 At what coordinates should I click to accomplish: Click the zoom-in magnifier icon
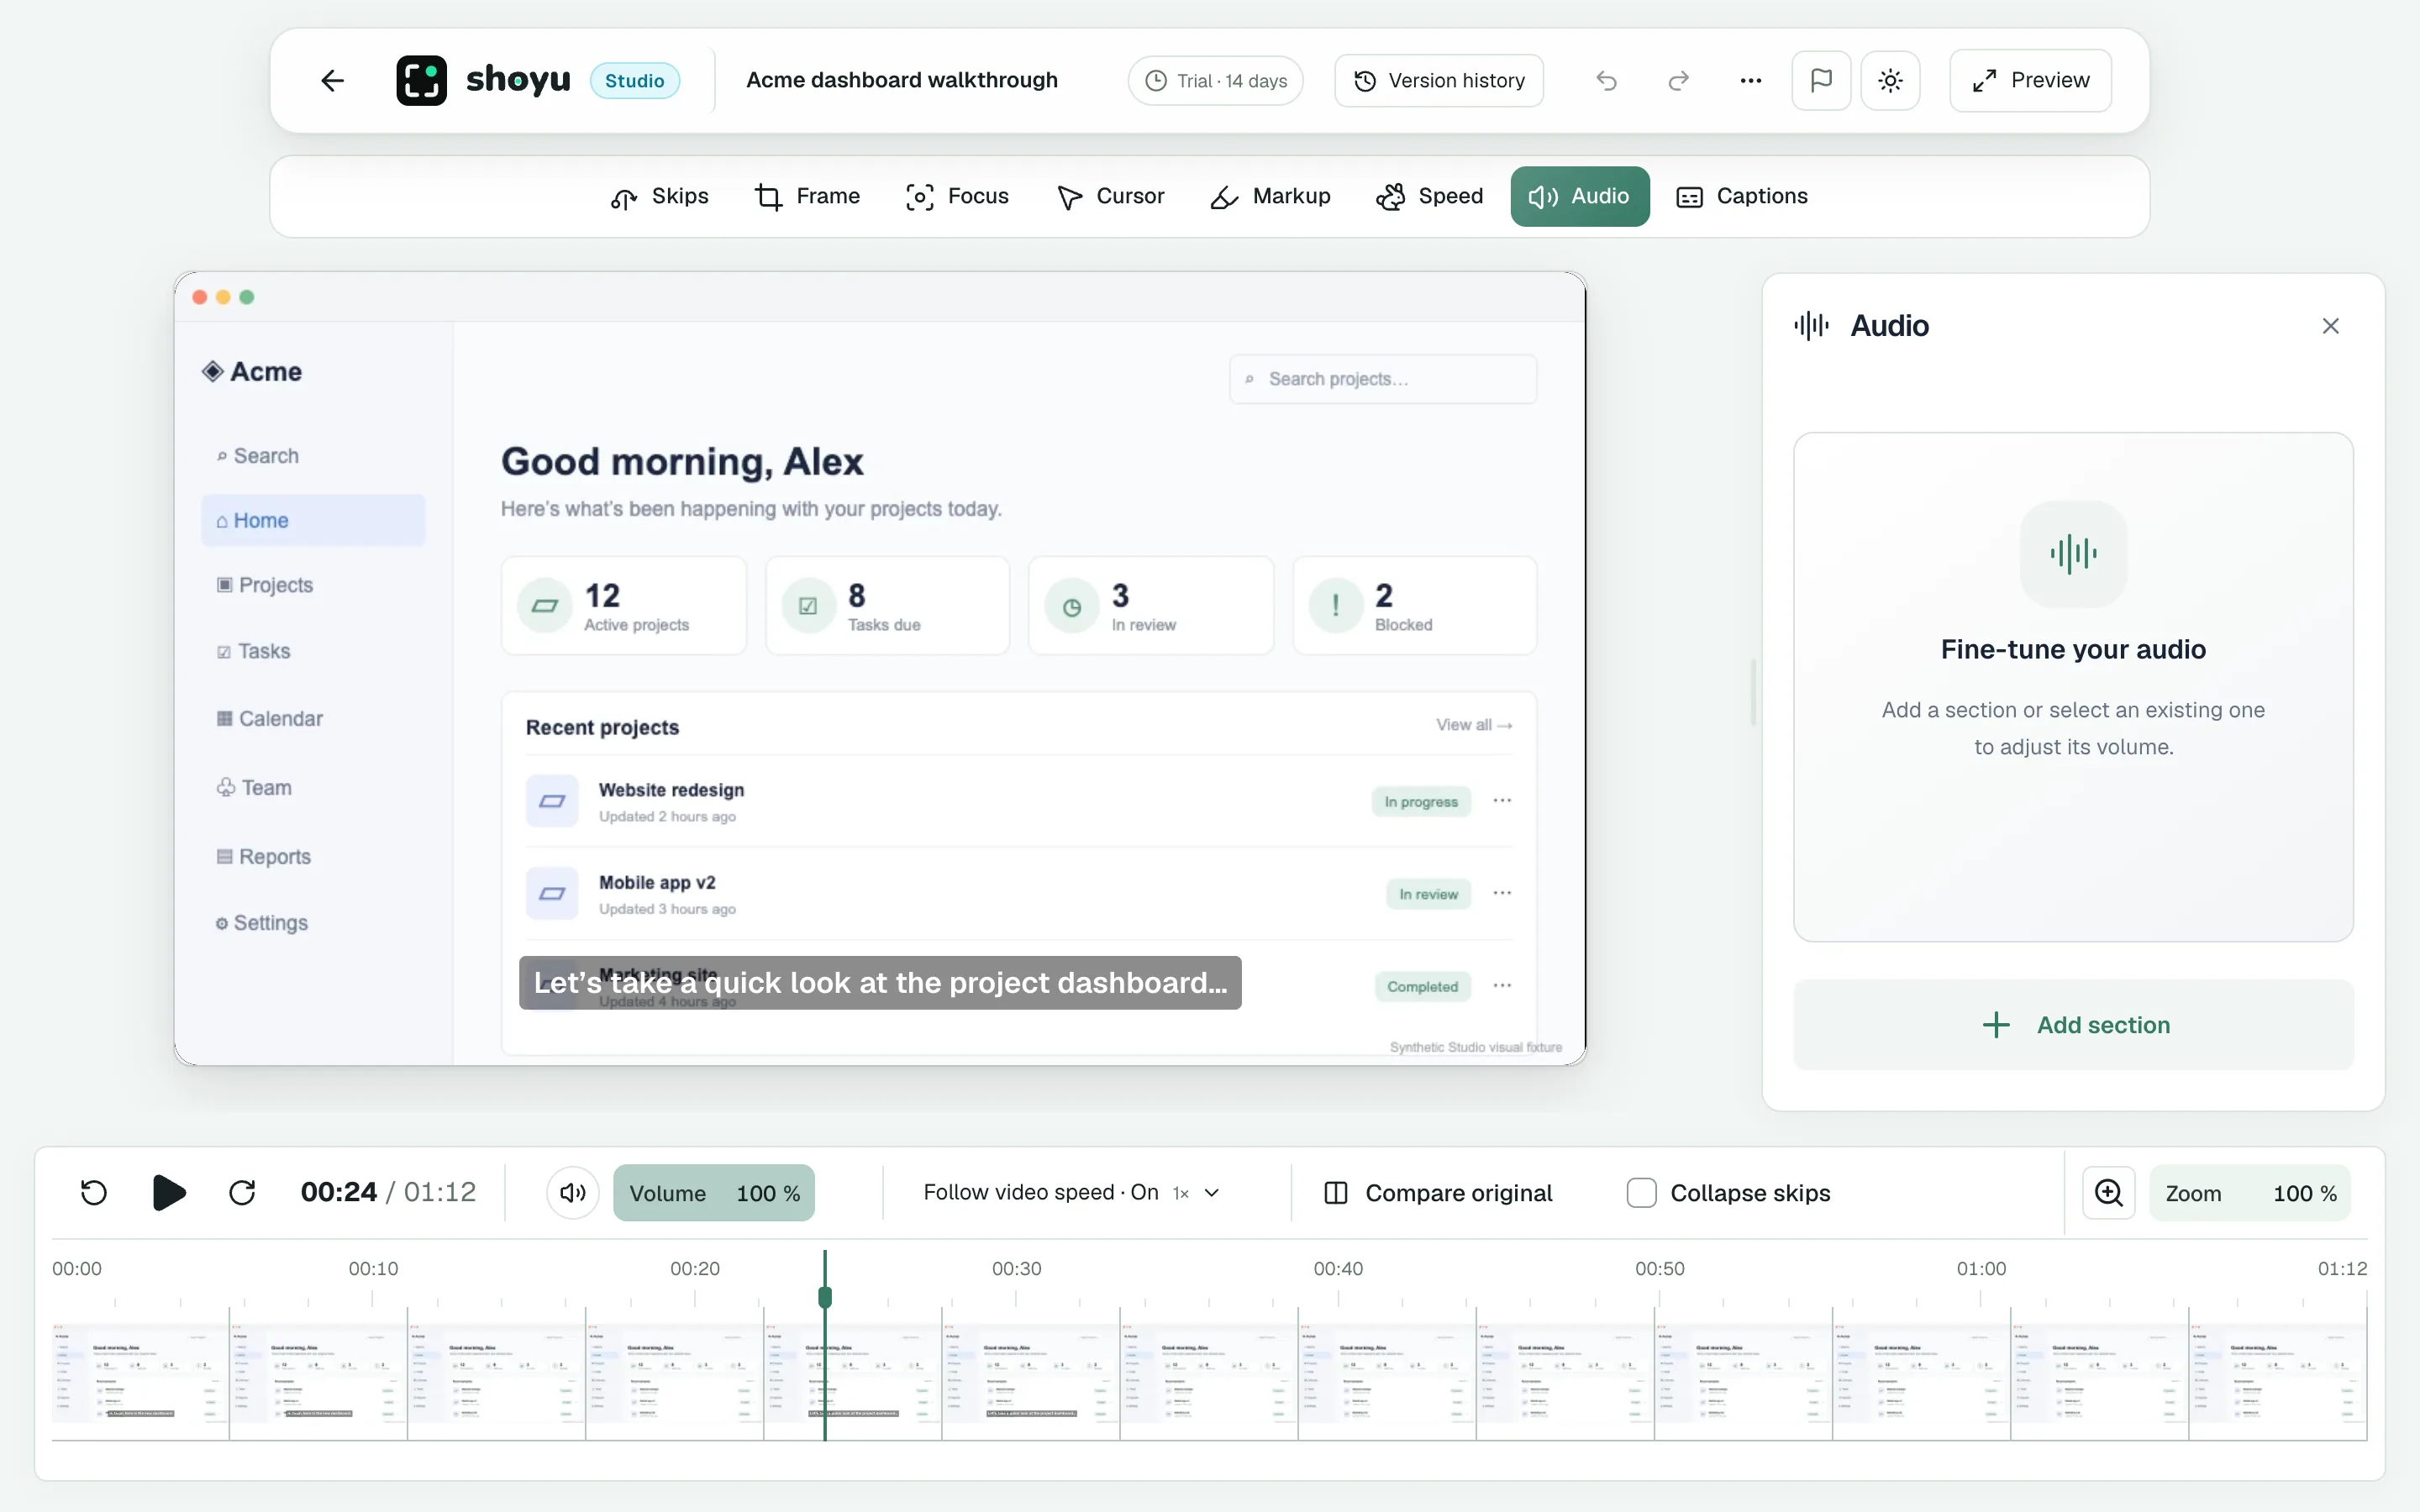coord(2108,1192)
